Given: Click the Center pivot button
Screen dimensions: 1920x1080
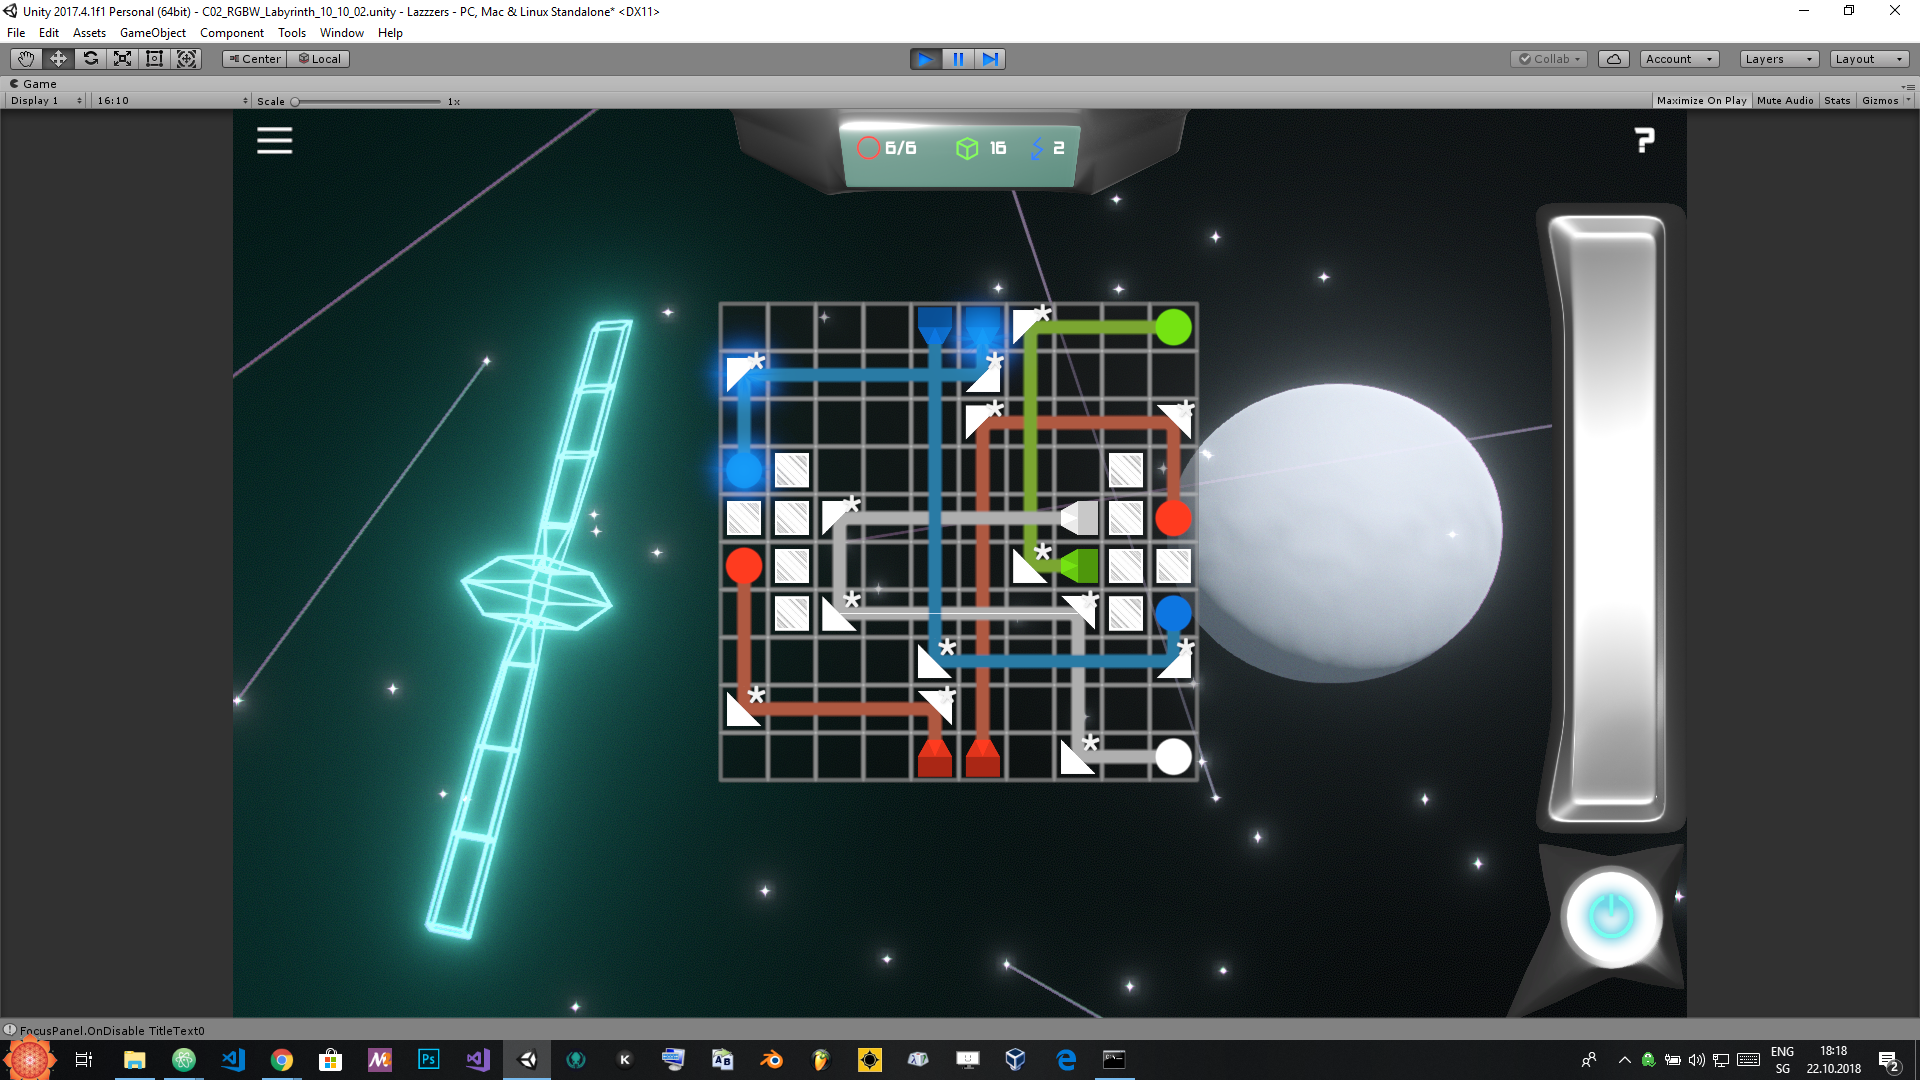Looking at the screenshot, I should click(x=255, y=59).
